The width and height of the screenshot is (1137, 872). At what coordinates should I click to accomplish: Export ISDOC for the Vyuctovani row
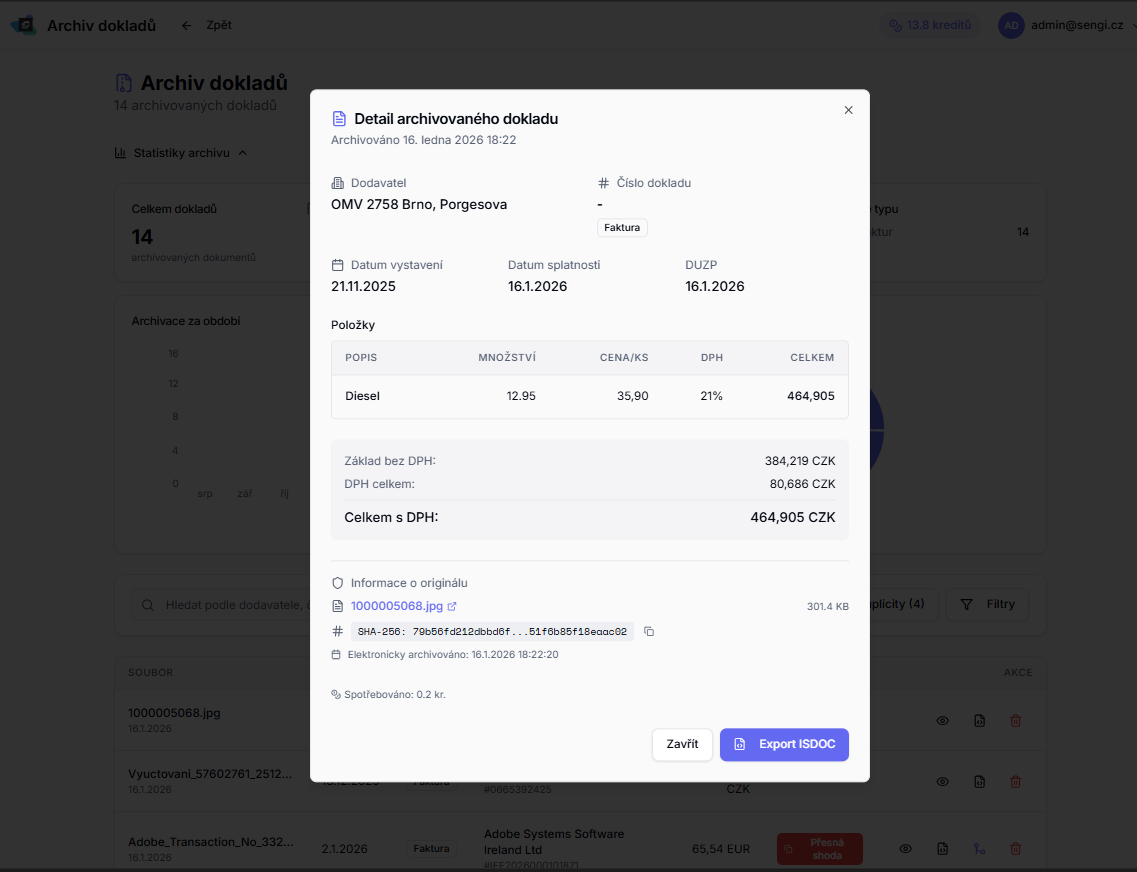pyautogui.click(x=979, y=782)
